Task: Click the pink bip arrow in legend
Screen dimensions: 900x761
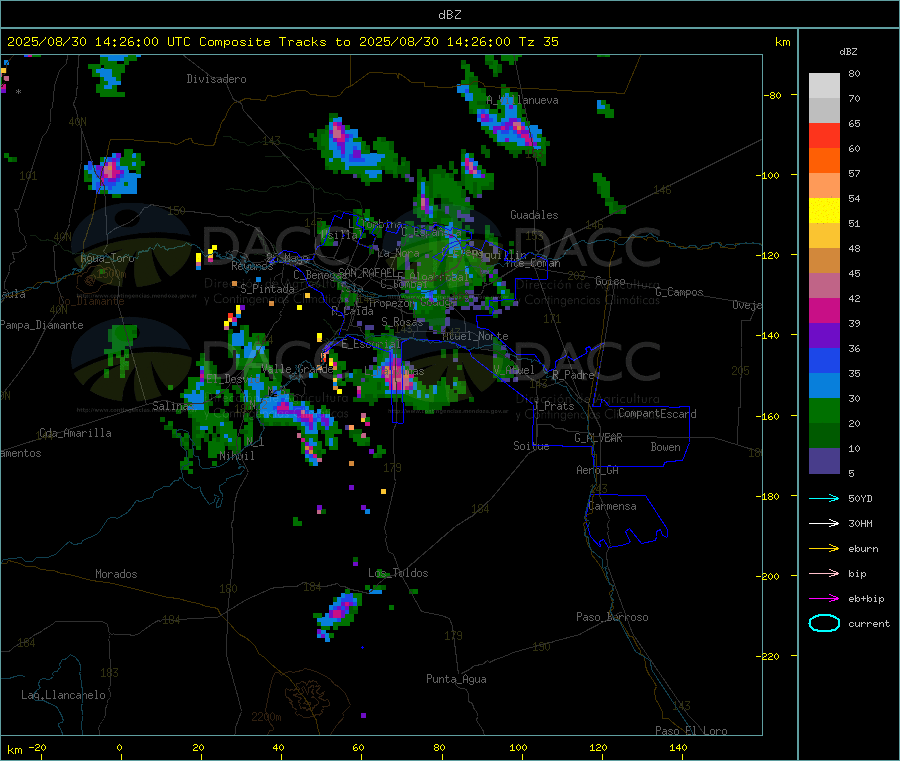Action: tap(824, 573)
